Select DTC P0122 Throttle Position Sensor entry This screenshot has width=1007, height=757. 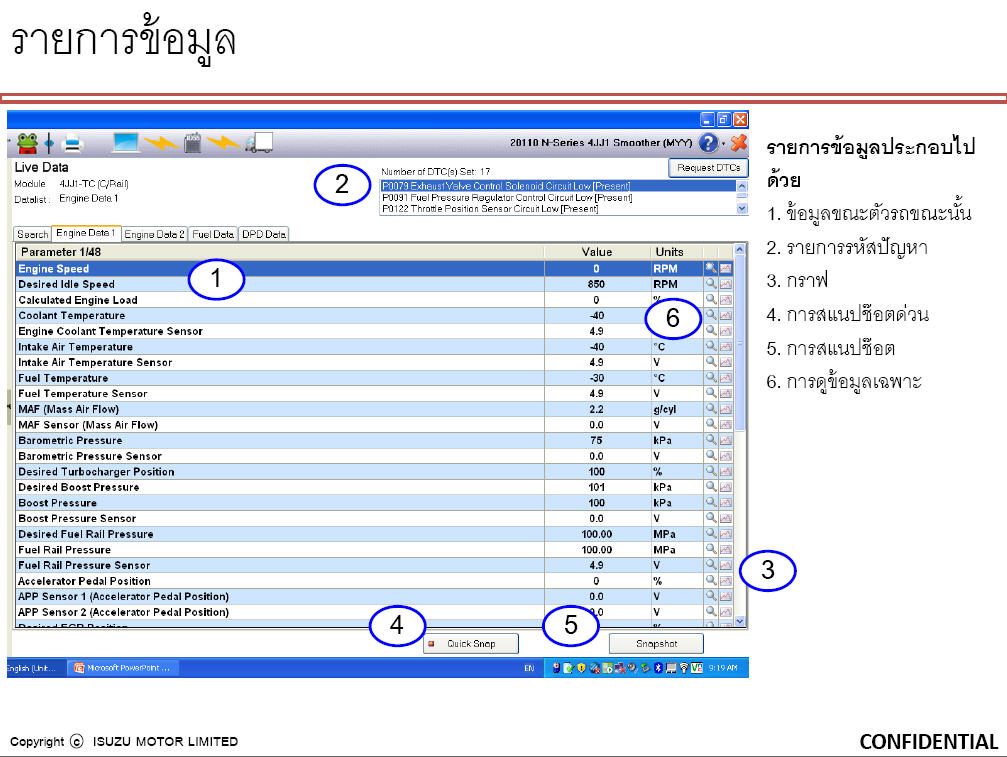557,209
